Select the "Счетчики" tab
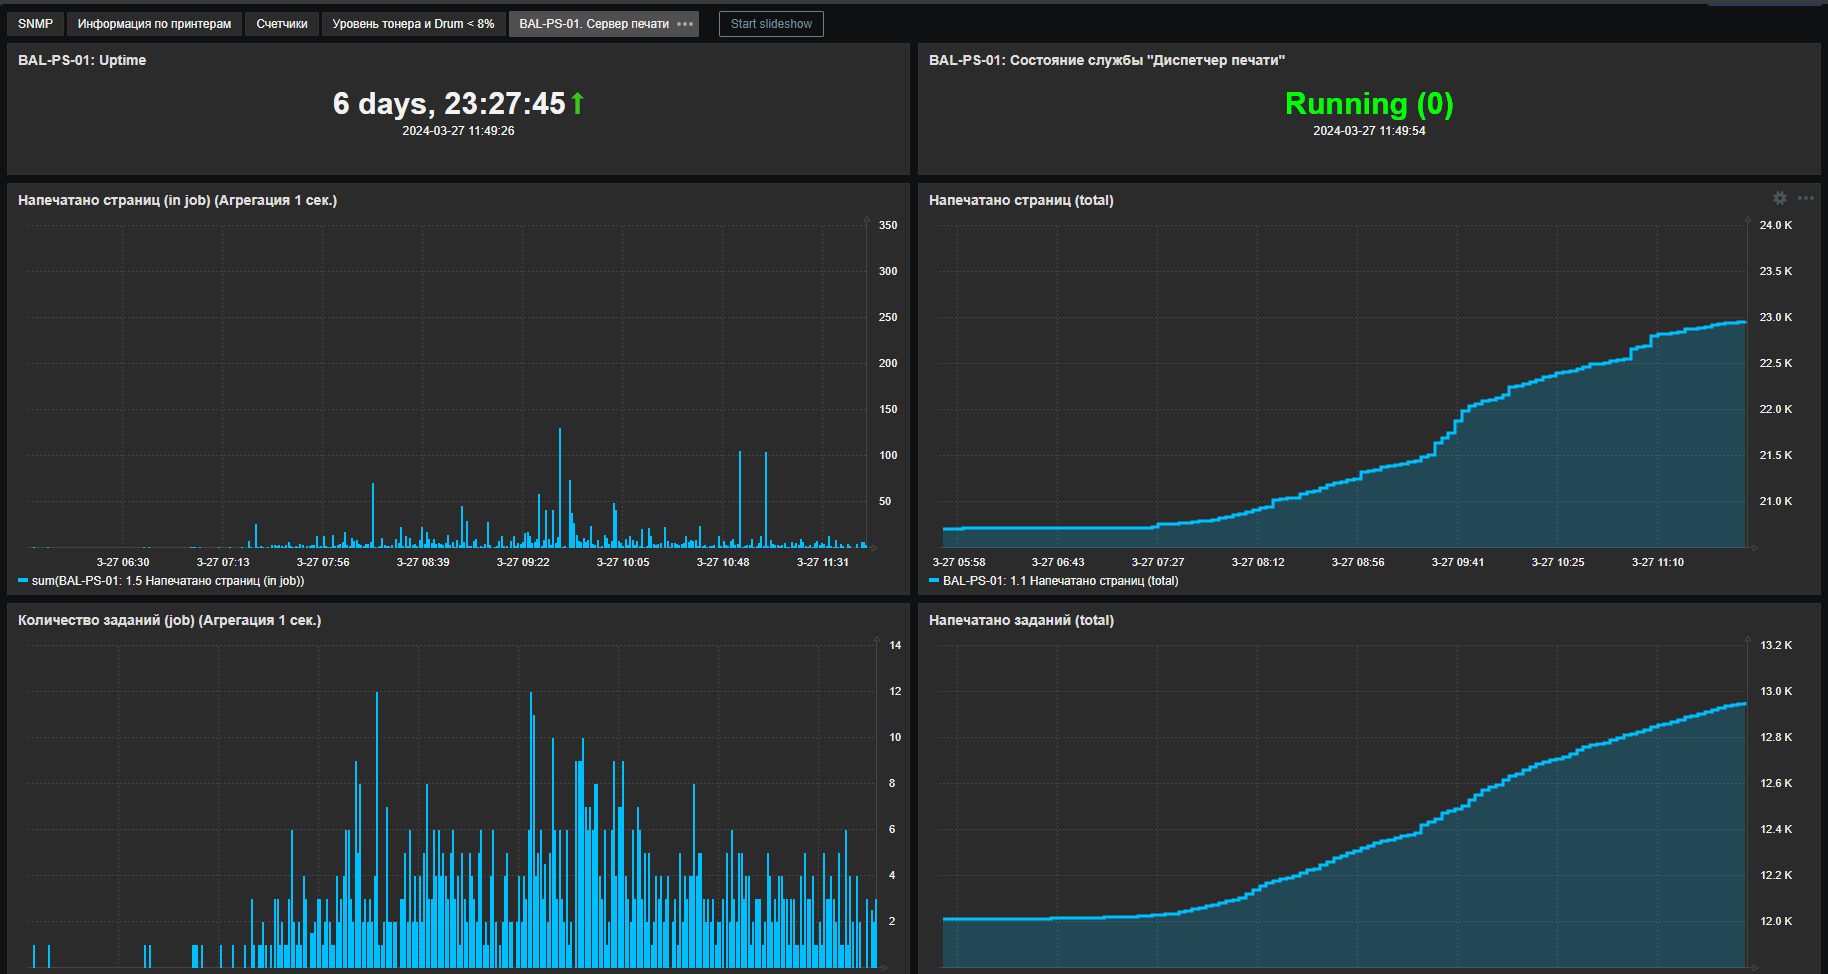 point(282,24)
